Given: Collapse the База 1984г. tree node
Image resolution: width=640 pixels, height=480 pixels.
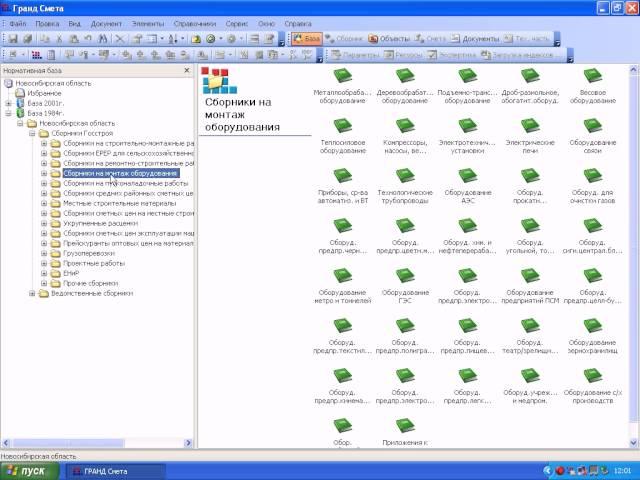Looking at the screenshot, I should [8, 113].
